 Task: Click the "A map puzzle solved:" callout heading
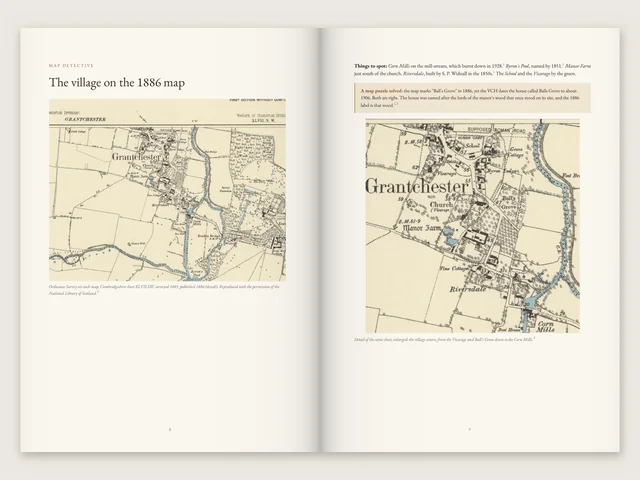pyautogui.click(x=381, y=91)
